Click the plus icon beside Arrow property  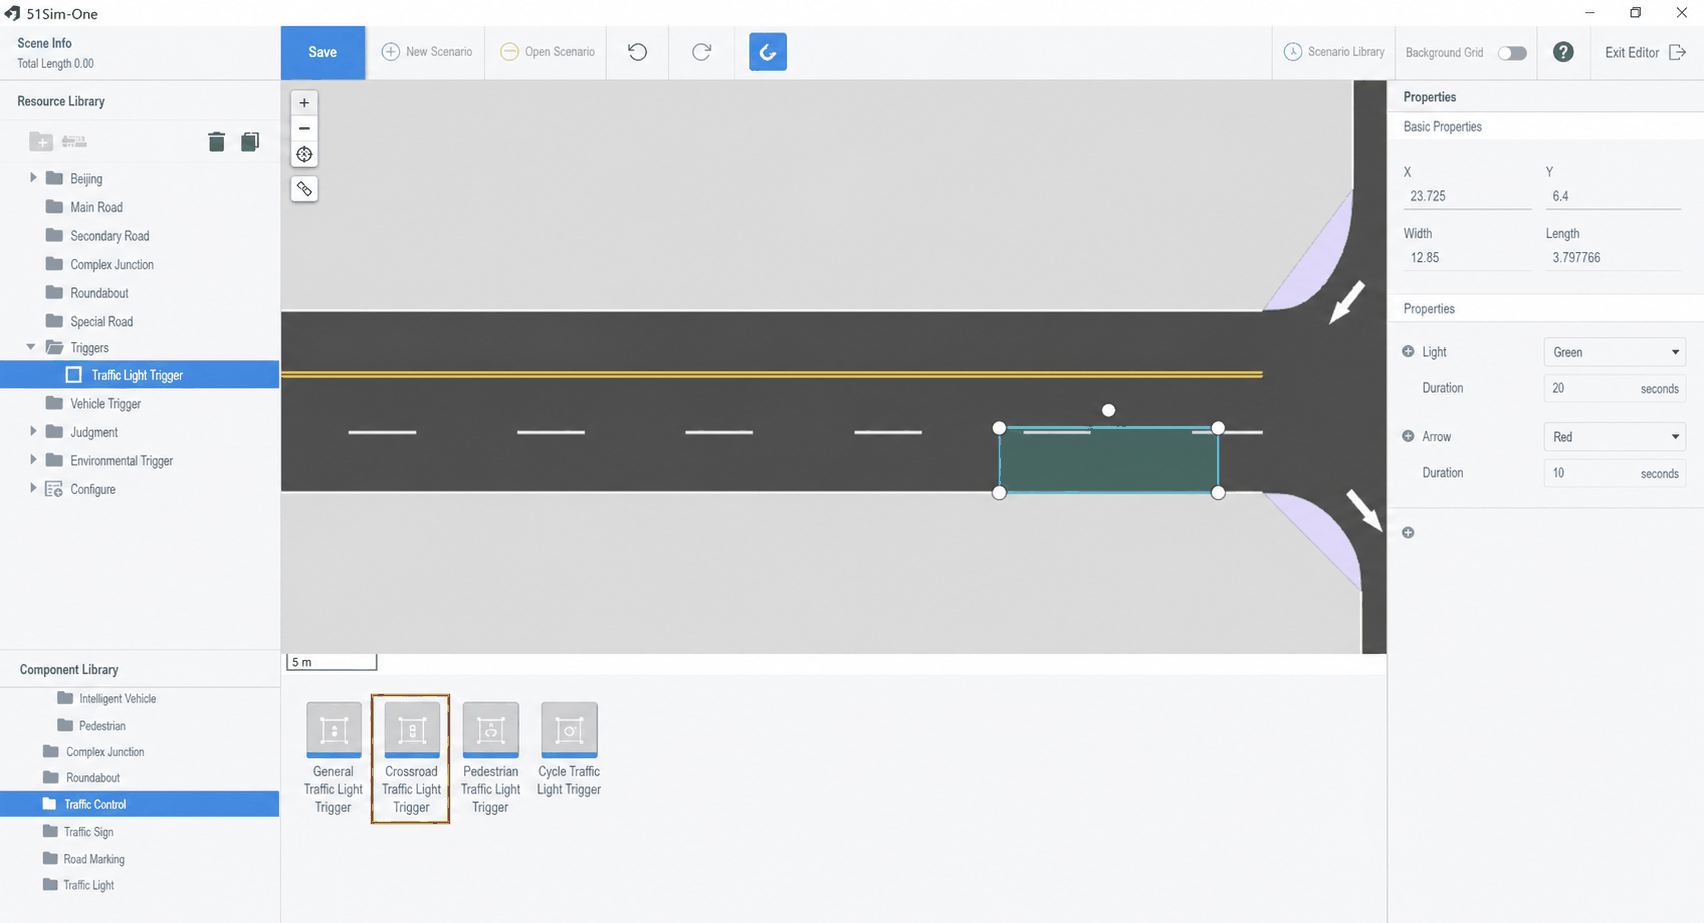1408,436
